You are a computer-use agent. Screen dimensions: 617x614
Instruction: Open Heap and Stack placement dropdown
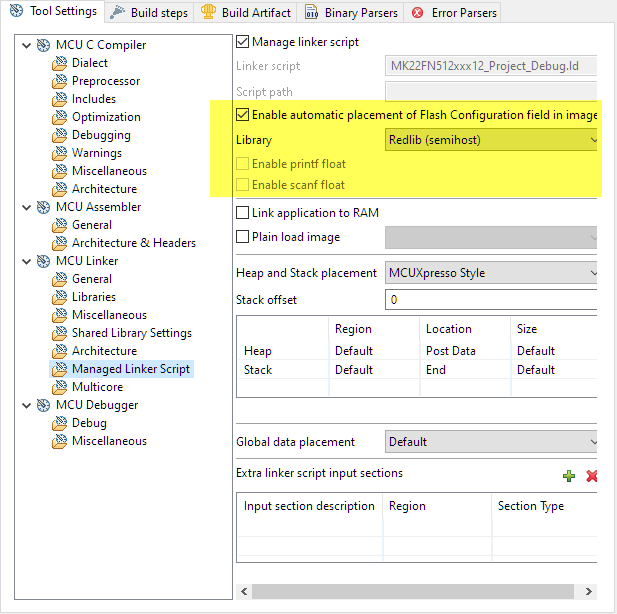pyautogui.click(x=492, y=273)
